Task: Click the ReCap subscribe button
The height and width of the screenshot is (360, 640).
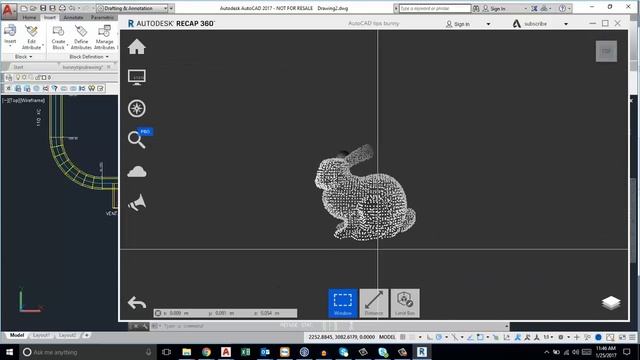Action: click(530, 24)
